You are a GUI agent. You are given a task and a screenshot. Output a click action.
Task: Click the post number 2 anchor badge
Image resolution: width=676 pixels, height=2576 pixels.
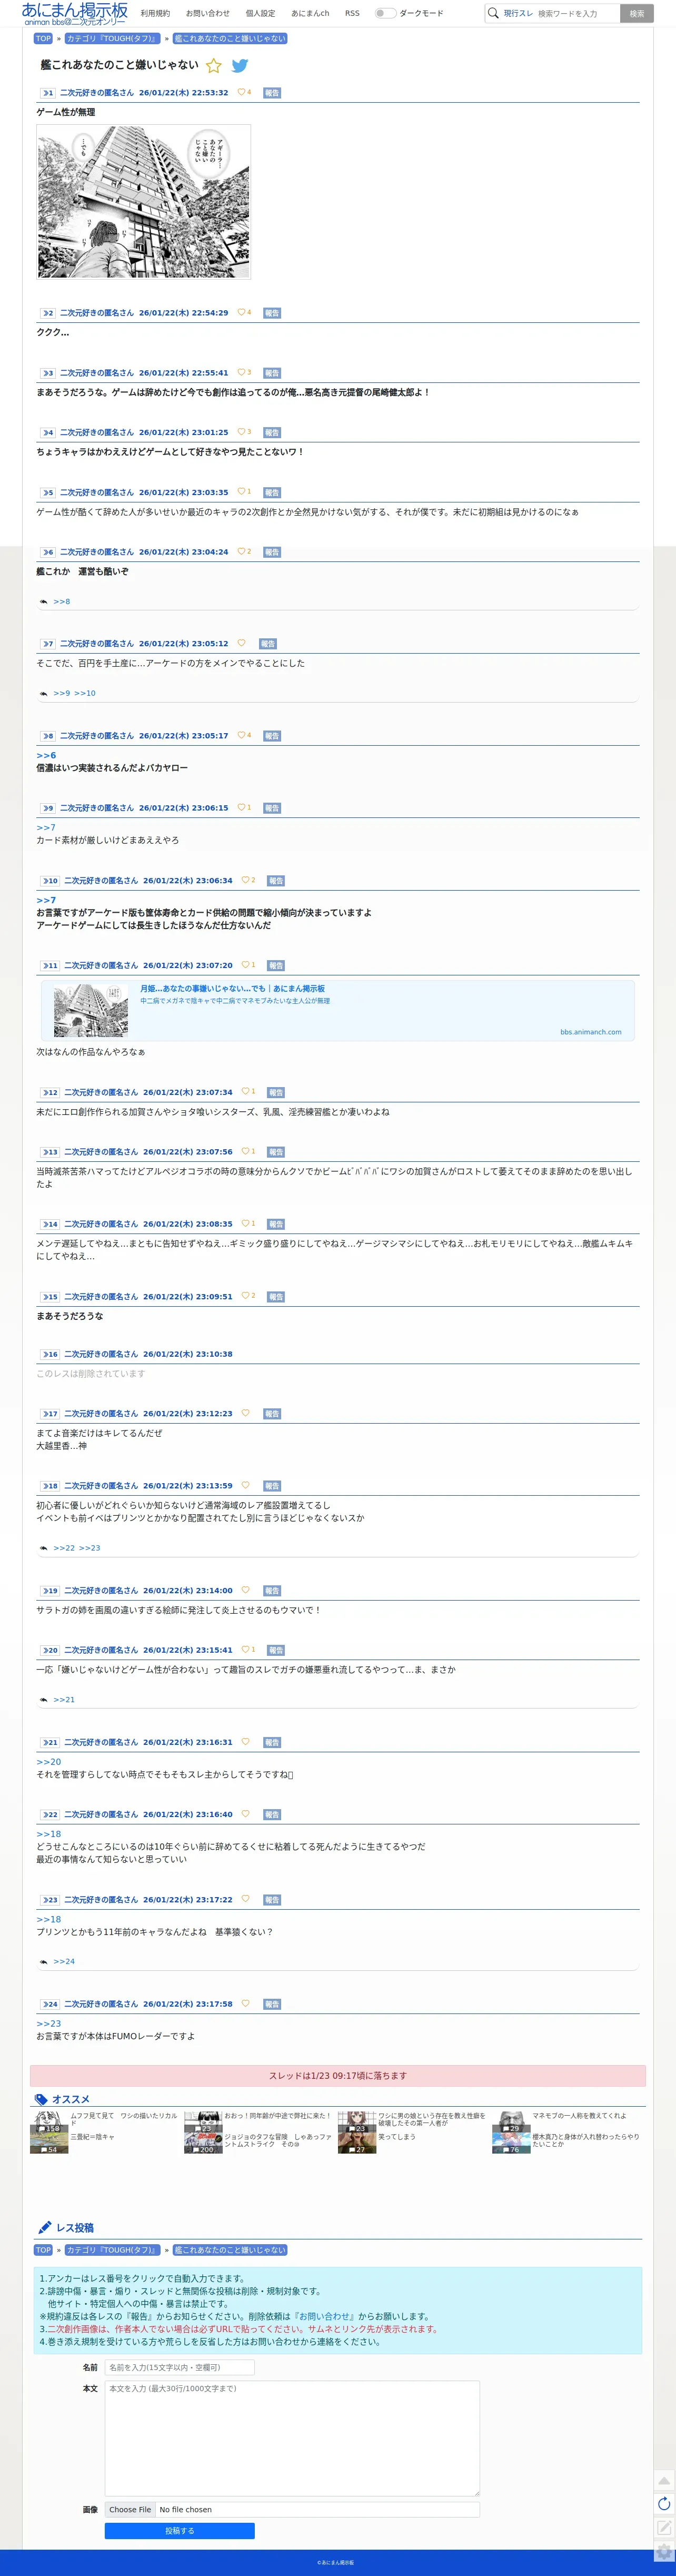(x=48, y=313)
